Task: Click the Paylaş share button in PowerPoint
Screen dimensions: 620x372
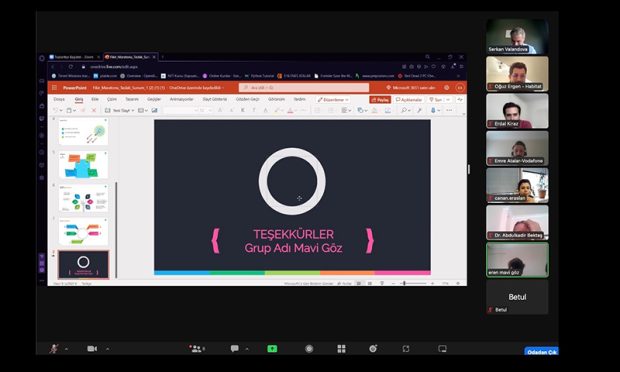Action: [380, 100]
